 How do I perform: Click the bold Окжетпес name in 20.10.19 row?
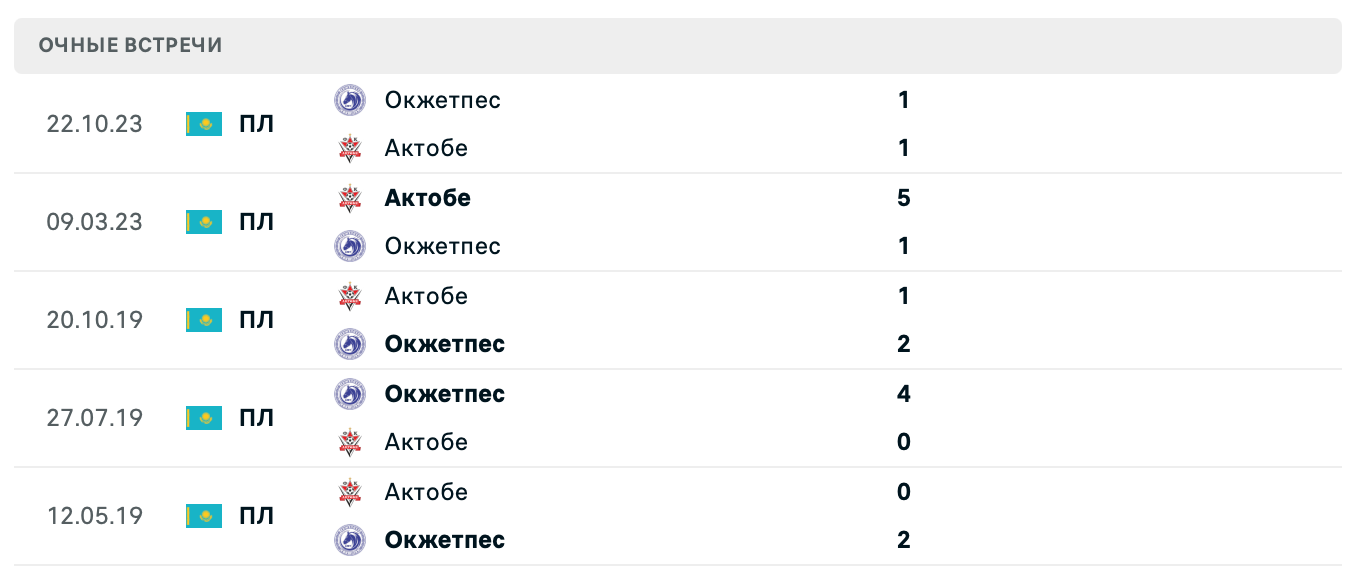445,344
